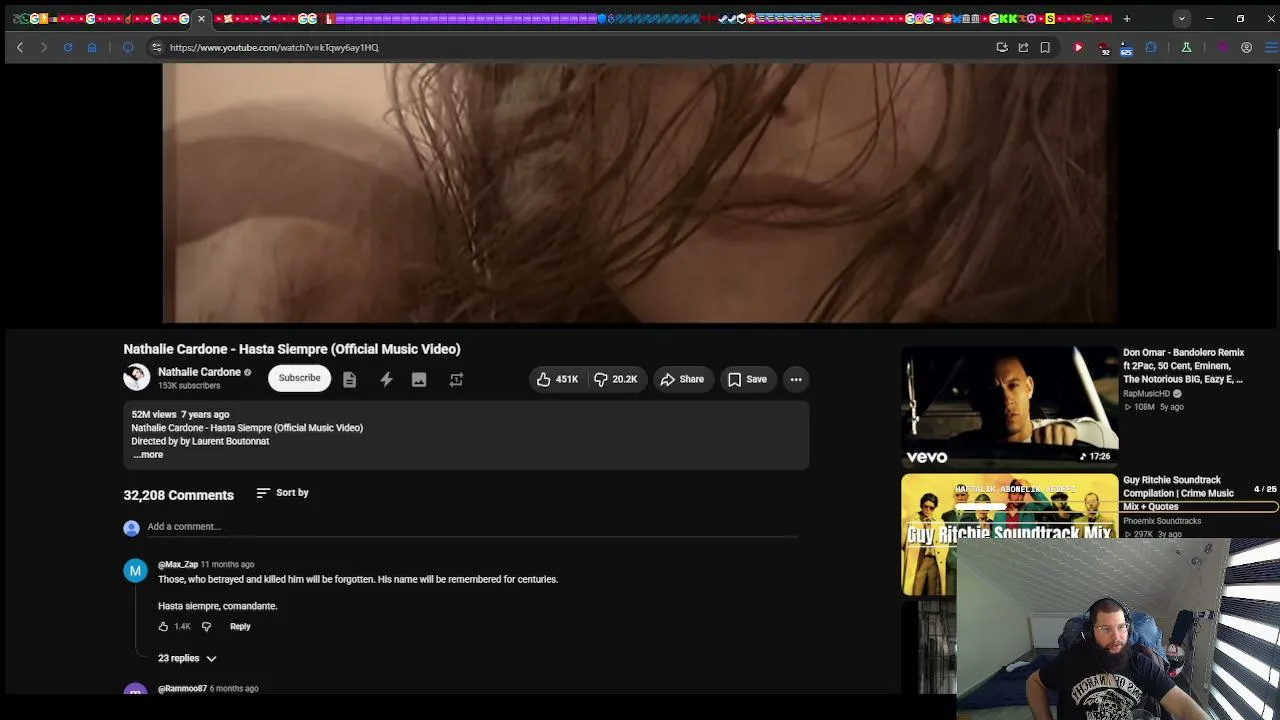Click the share page icon in toolbar
This screenshot has width=1280, height=720.
click(1023, 47)
